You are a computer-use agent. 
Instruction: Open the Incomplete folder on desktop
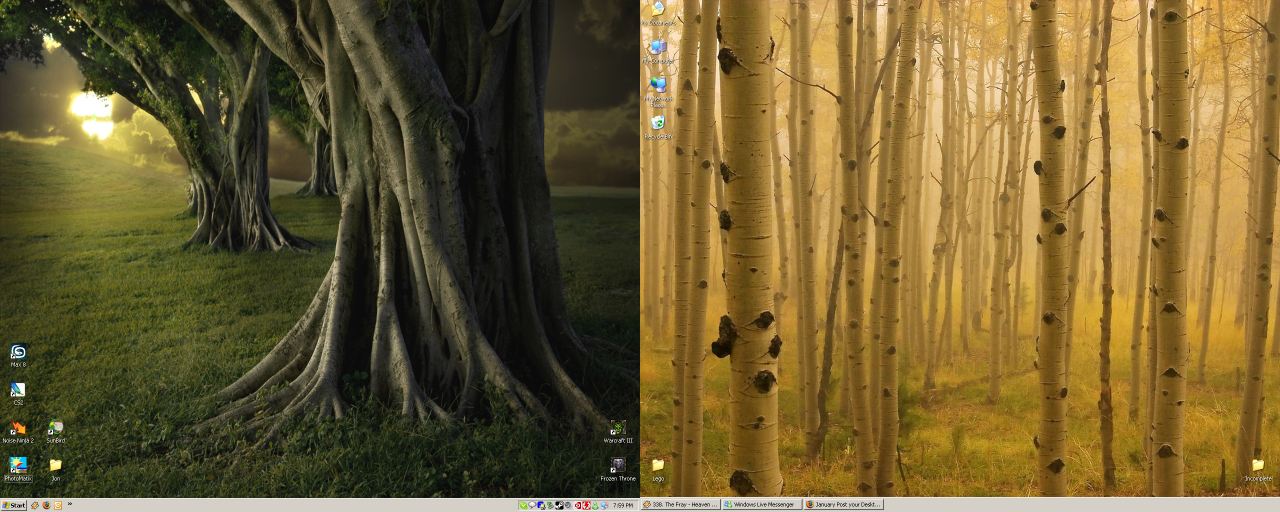coord(1258,469)
